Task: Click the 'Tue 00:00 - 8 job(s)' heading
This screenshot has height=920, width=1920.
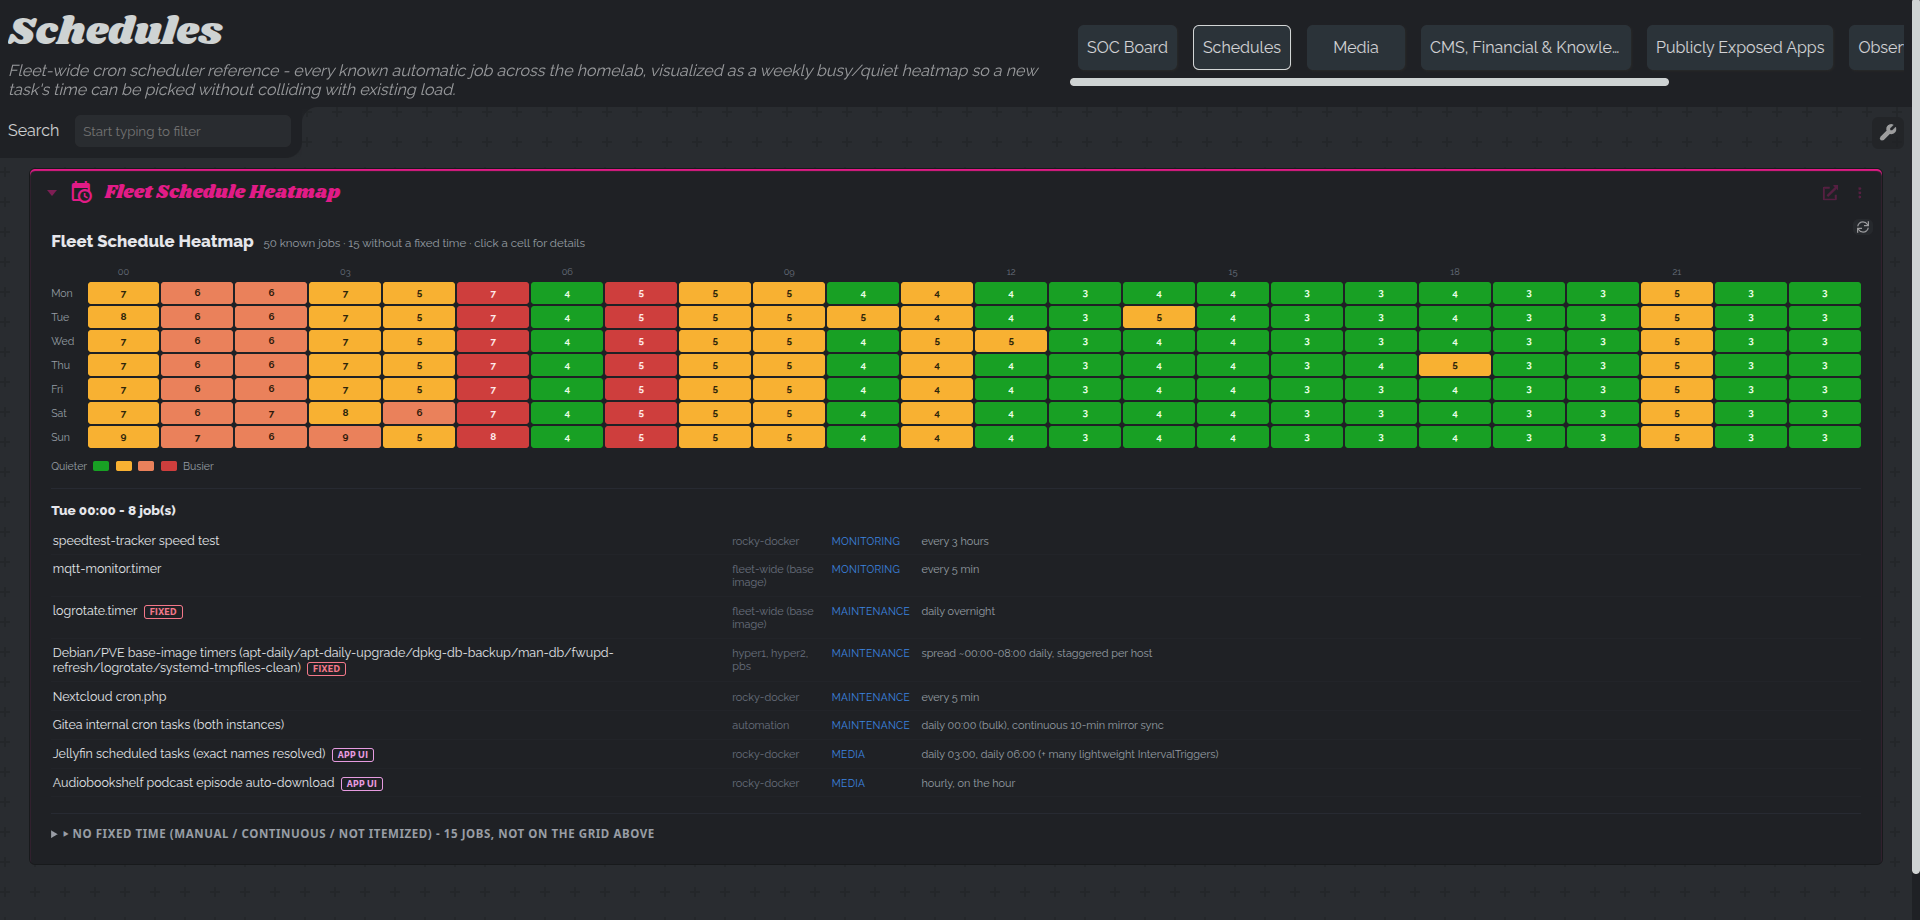Action: [114, 510]
